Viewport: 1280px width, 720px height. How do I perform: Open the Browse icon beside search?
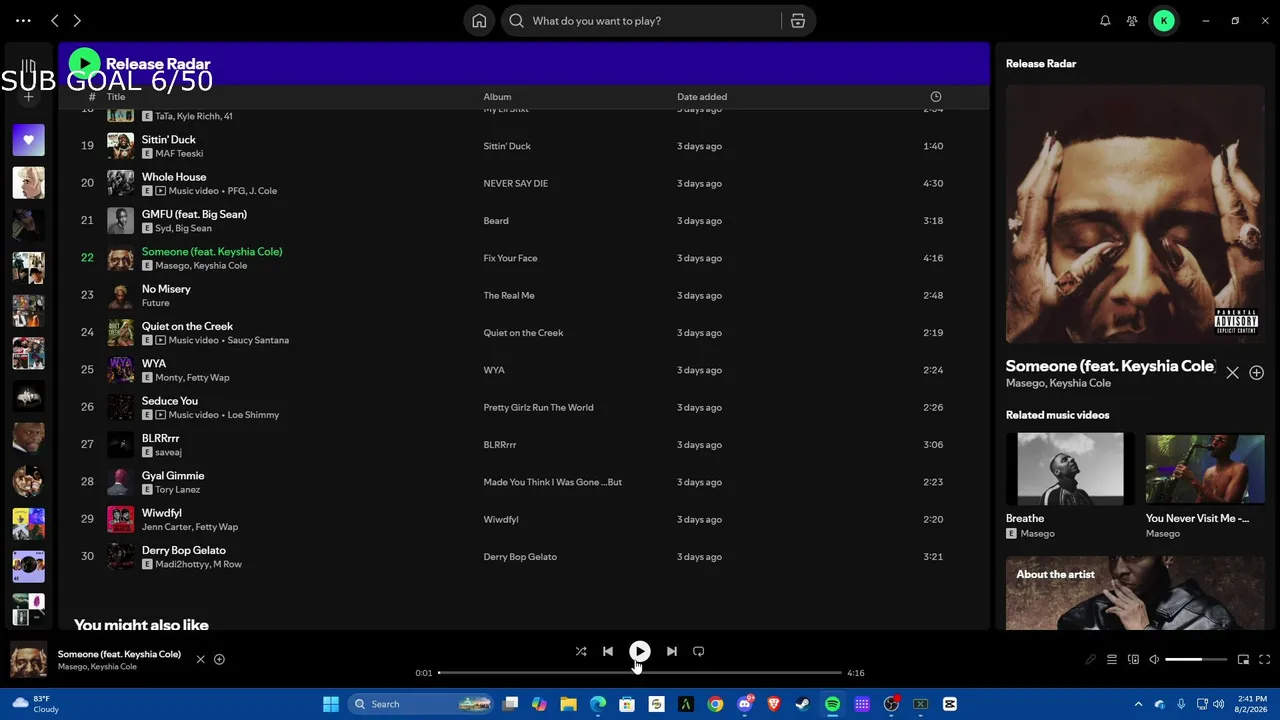tap(798, 21)
